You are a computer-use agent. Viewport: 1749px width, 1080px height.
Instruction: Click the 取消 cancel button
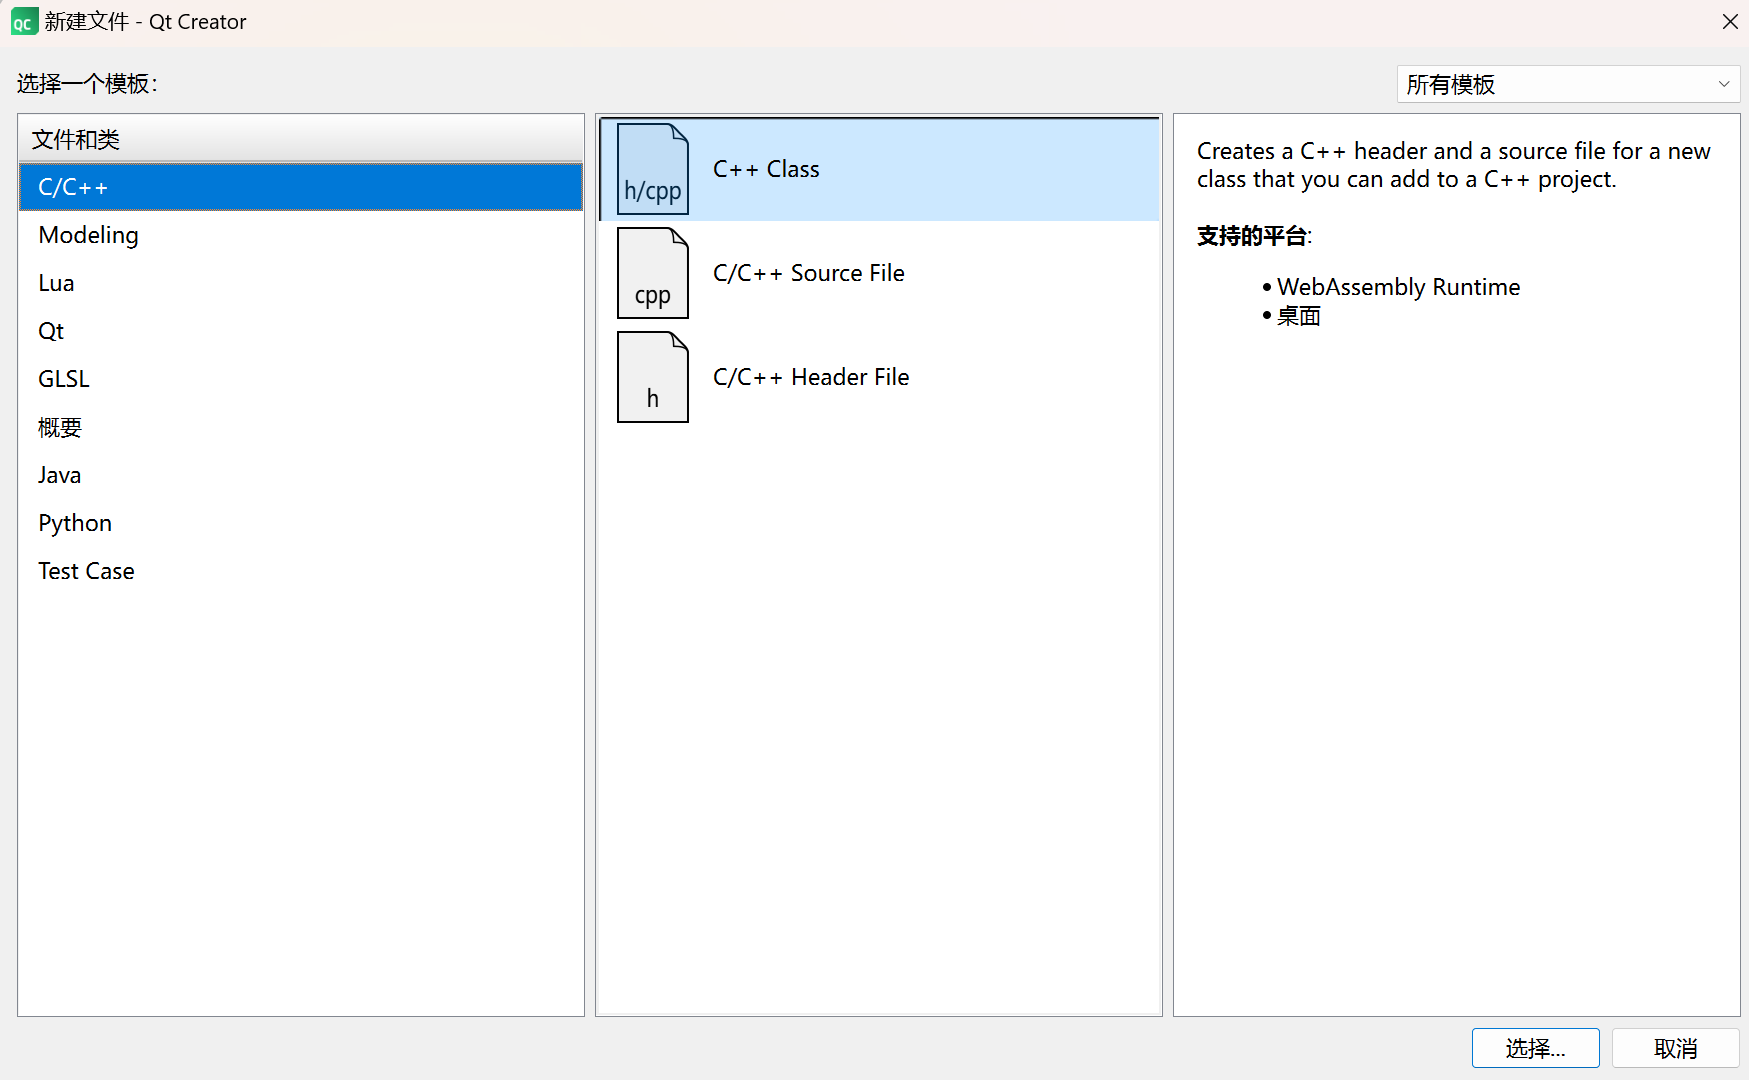(1675, 1048)
